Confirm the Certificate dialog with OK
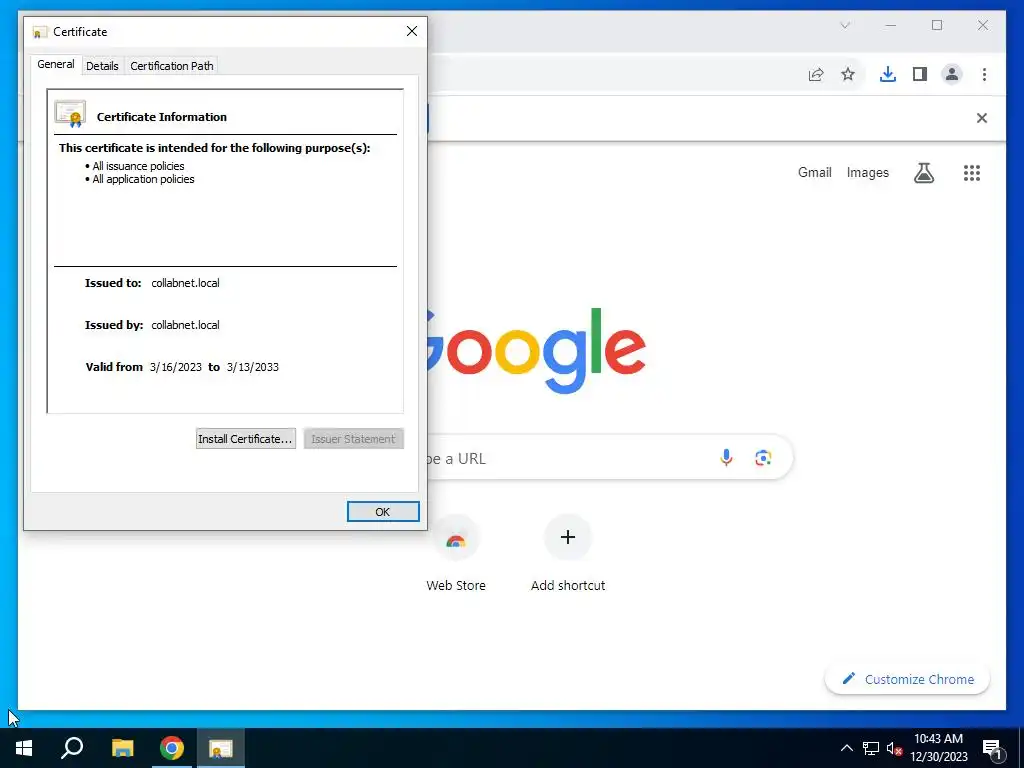Viewport: 1024px width, 768px height. pyautogui.click(x=383, y=512)
